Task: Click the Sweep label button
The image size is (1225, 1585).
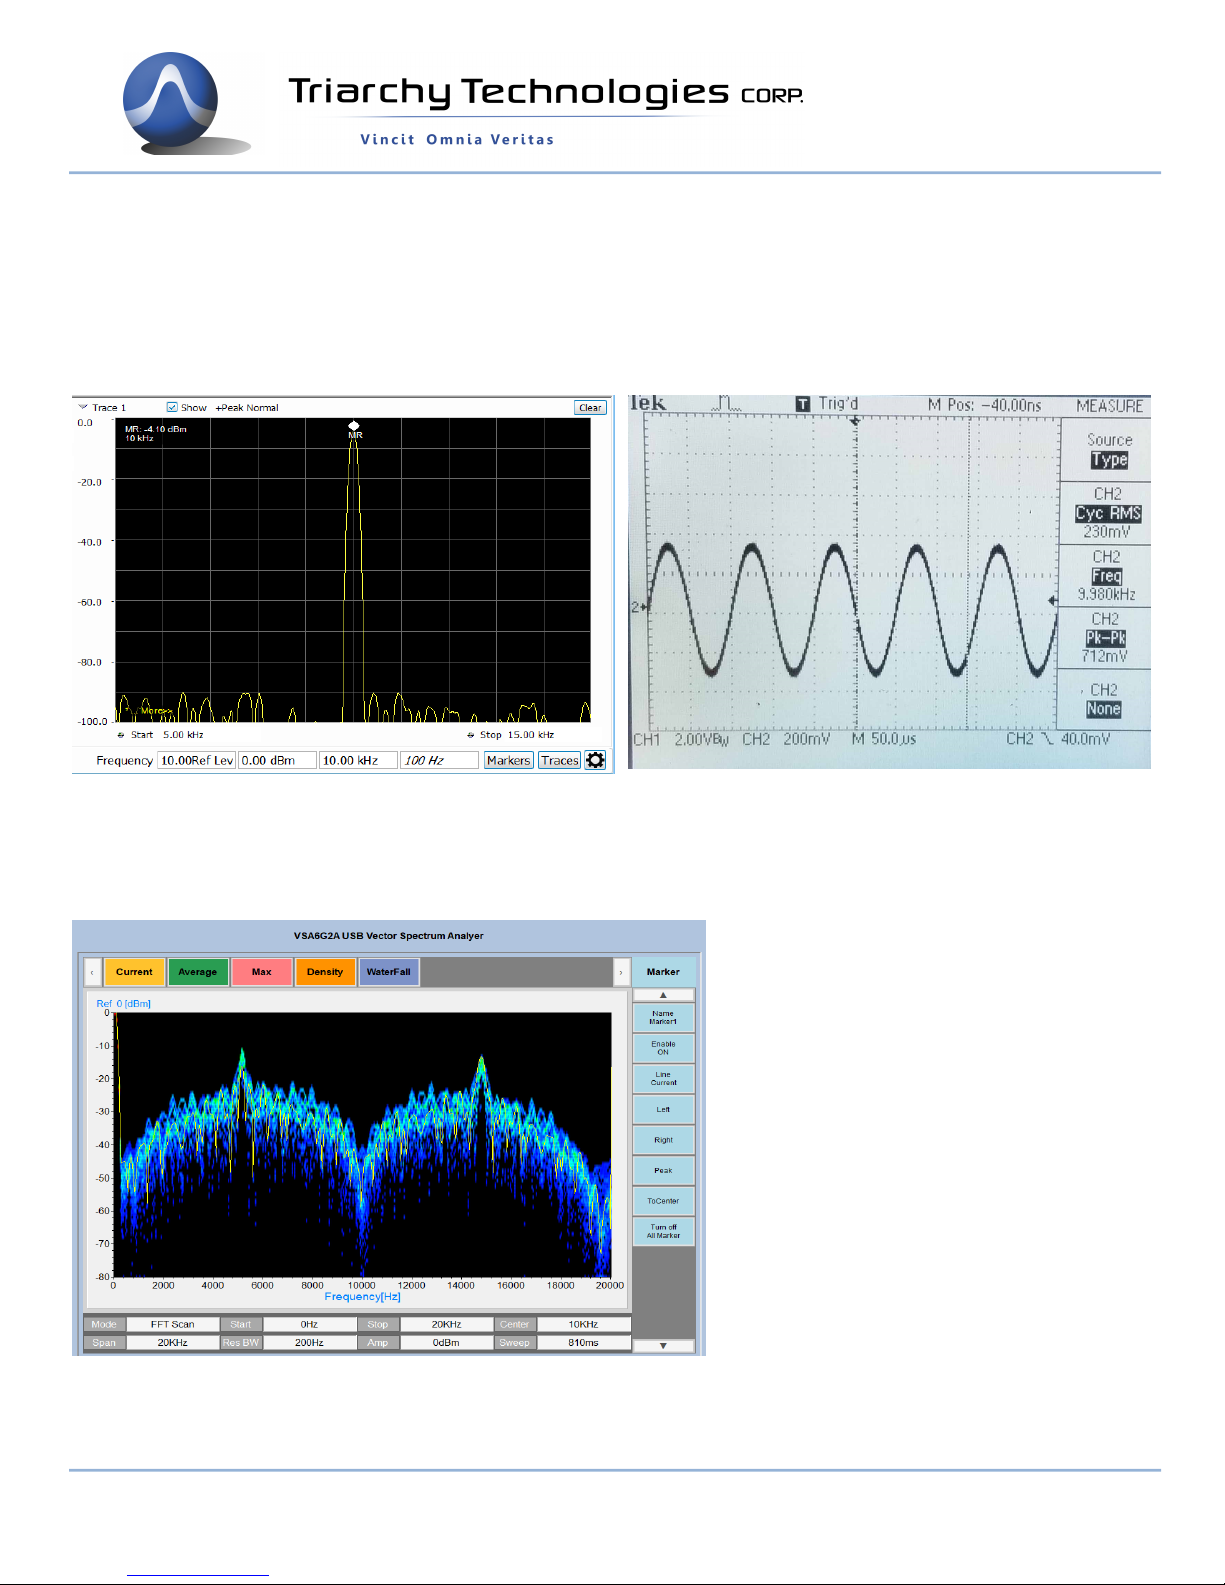Action: click(x=515, y=1343)
